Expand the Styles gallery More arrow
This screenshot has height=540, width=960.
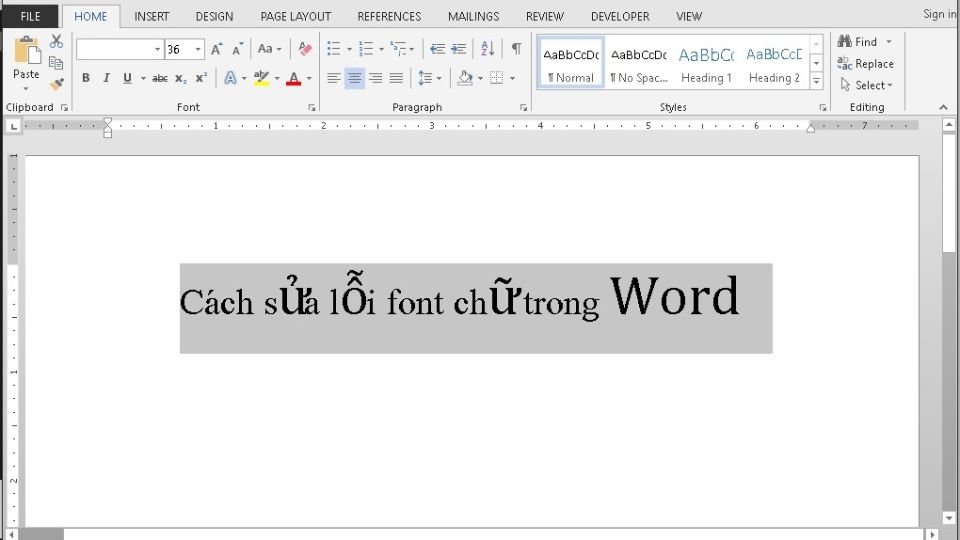coord(816,81)
